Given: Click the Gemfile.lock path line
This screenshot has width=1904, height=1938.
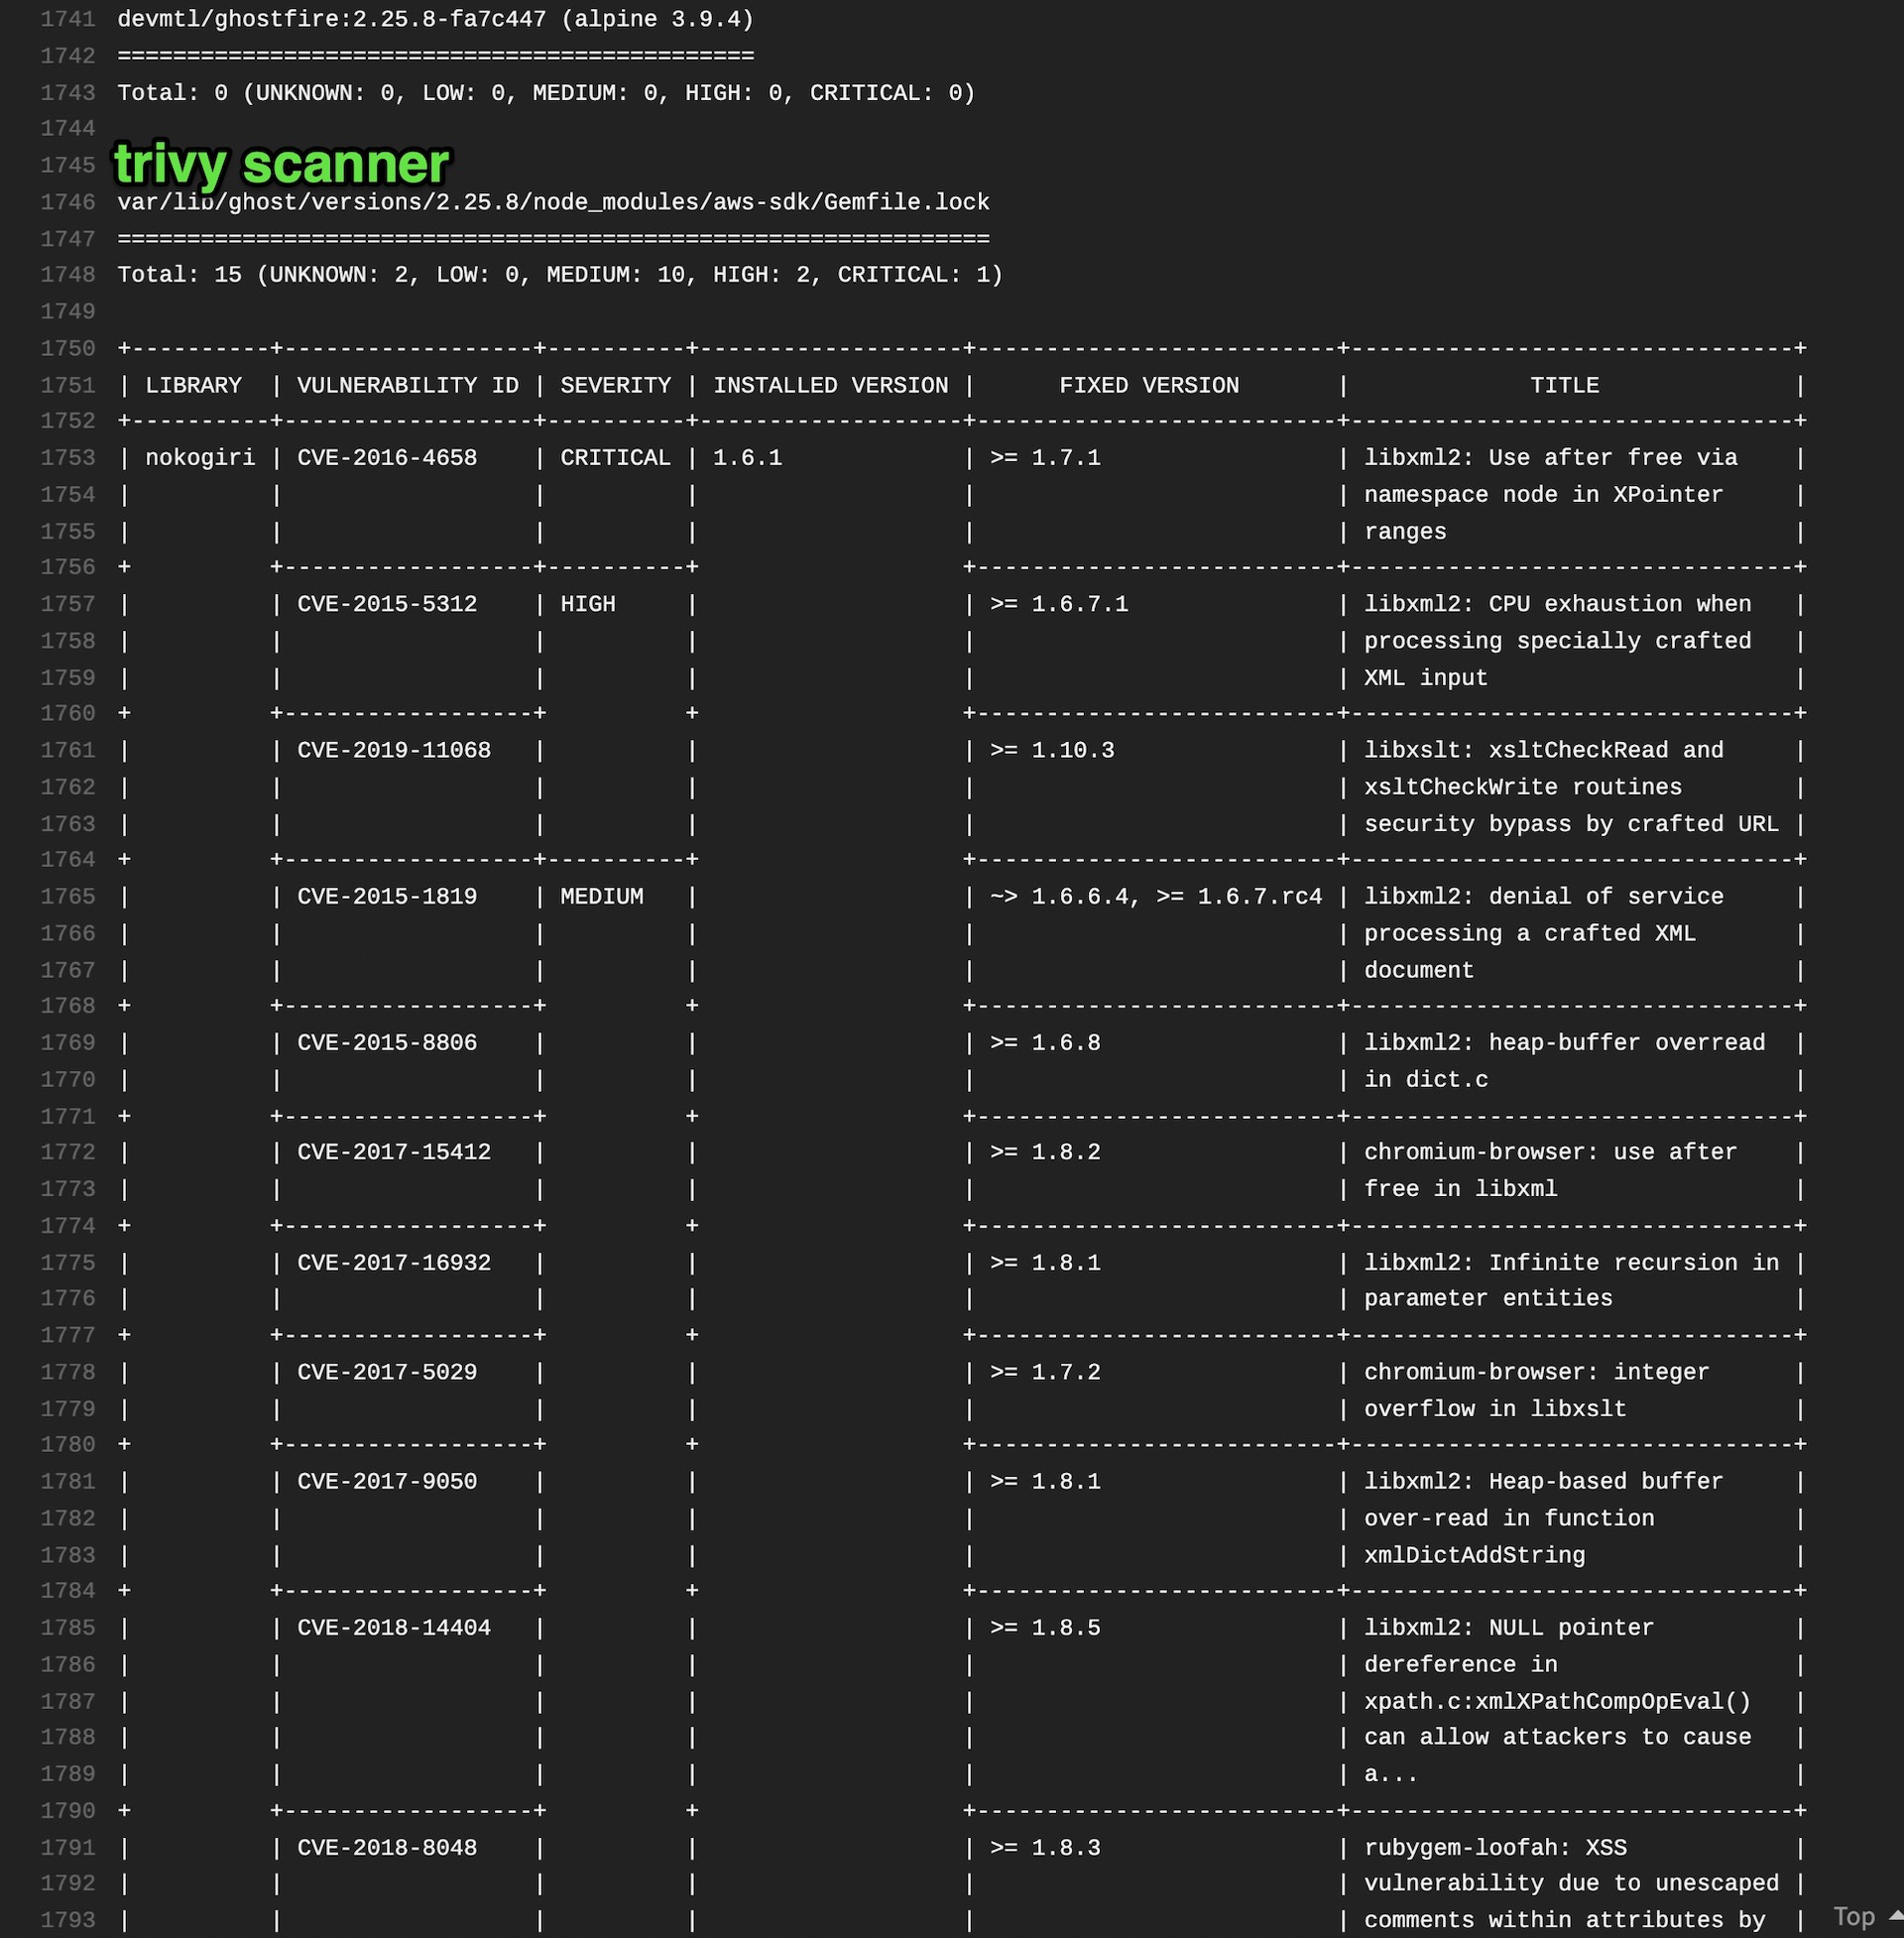Looking at the screenshot, I should coord(553,202).
